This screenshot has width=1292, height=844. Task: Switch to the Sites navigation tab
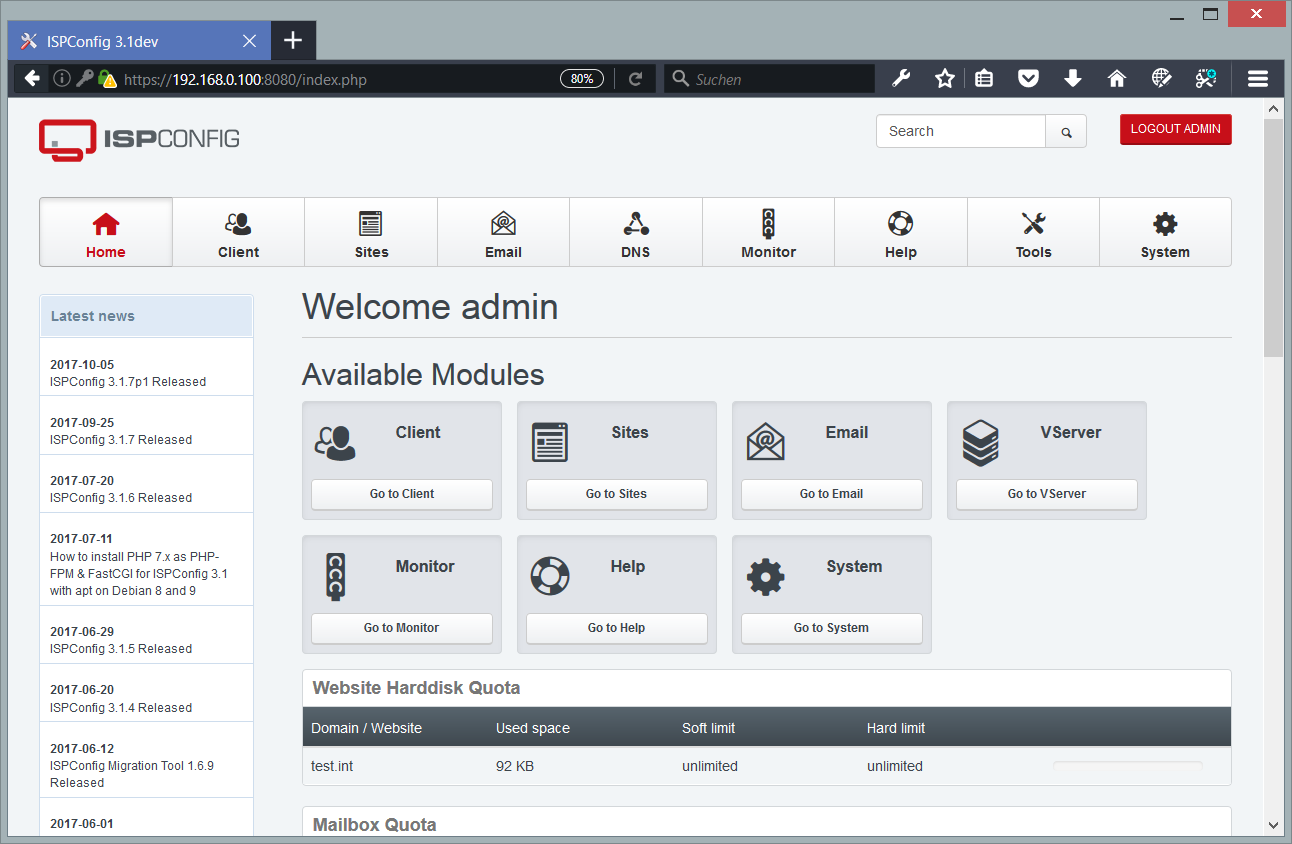pyautogui.click(x=371, y=232)
